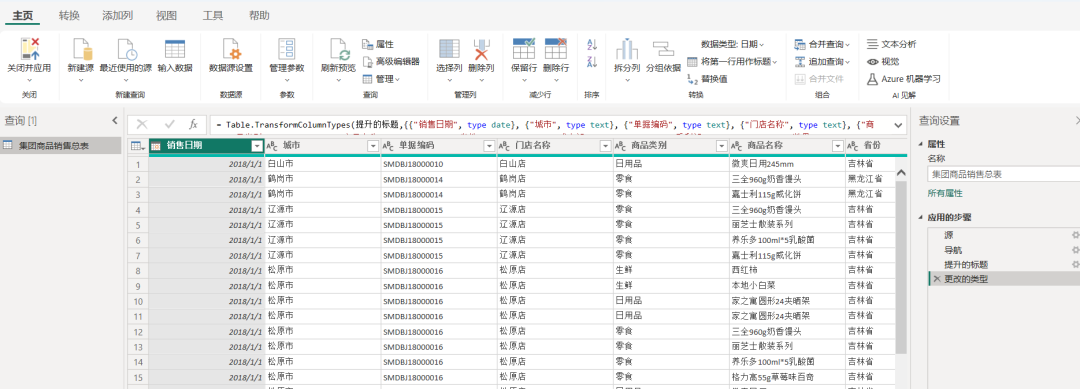The height and width of the screenshot is (389, 1080).
Task: Confirm formula with the checkmark icon
Action: coord(169,125)
